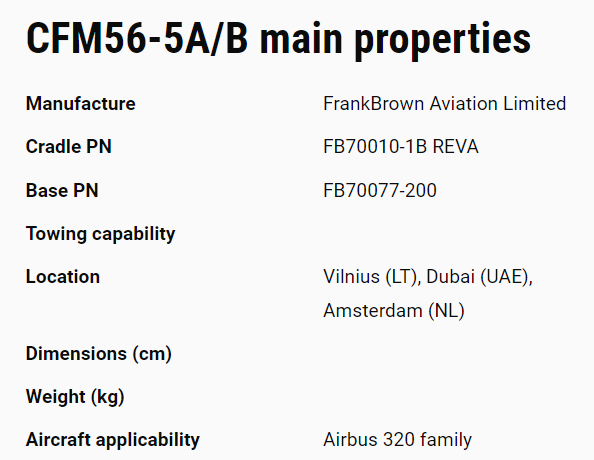Click the Amsterdam (NL) location text

pos(394,311)
